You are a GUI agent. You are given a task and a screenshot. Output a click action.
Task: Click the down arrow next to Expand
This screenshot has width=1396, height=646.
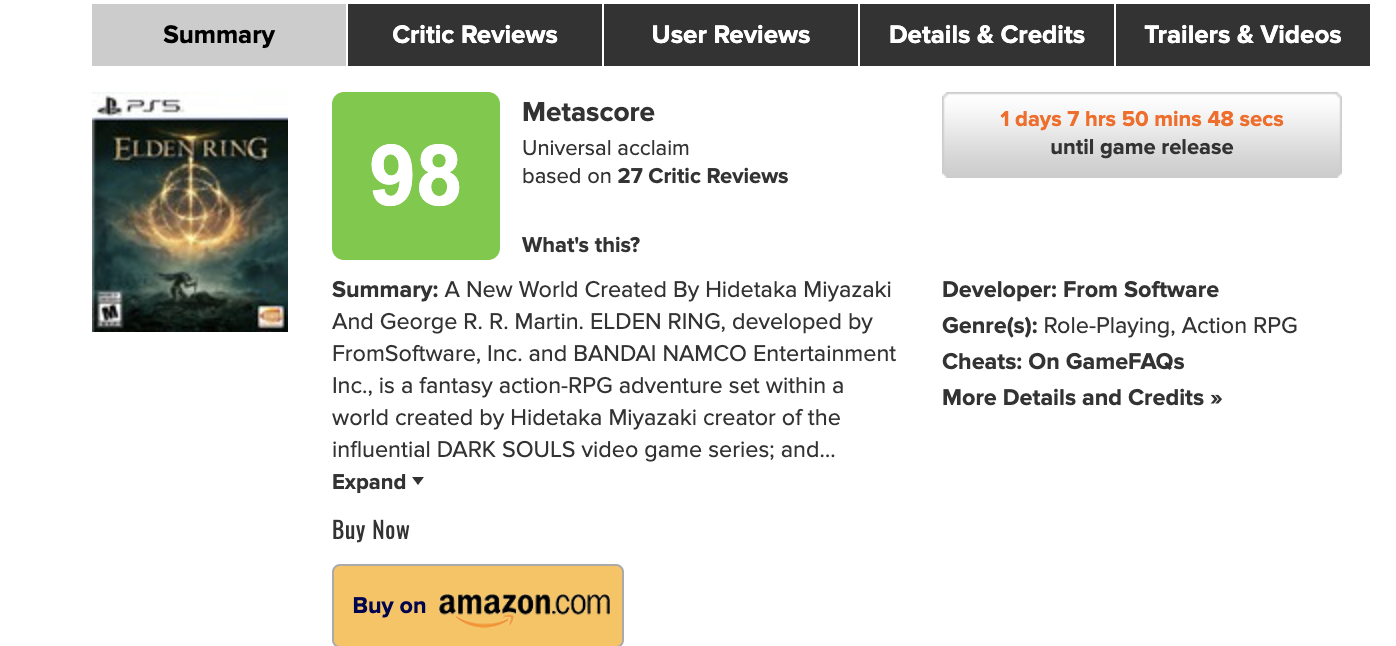(418, 481)
